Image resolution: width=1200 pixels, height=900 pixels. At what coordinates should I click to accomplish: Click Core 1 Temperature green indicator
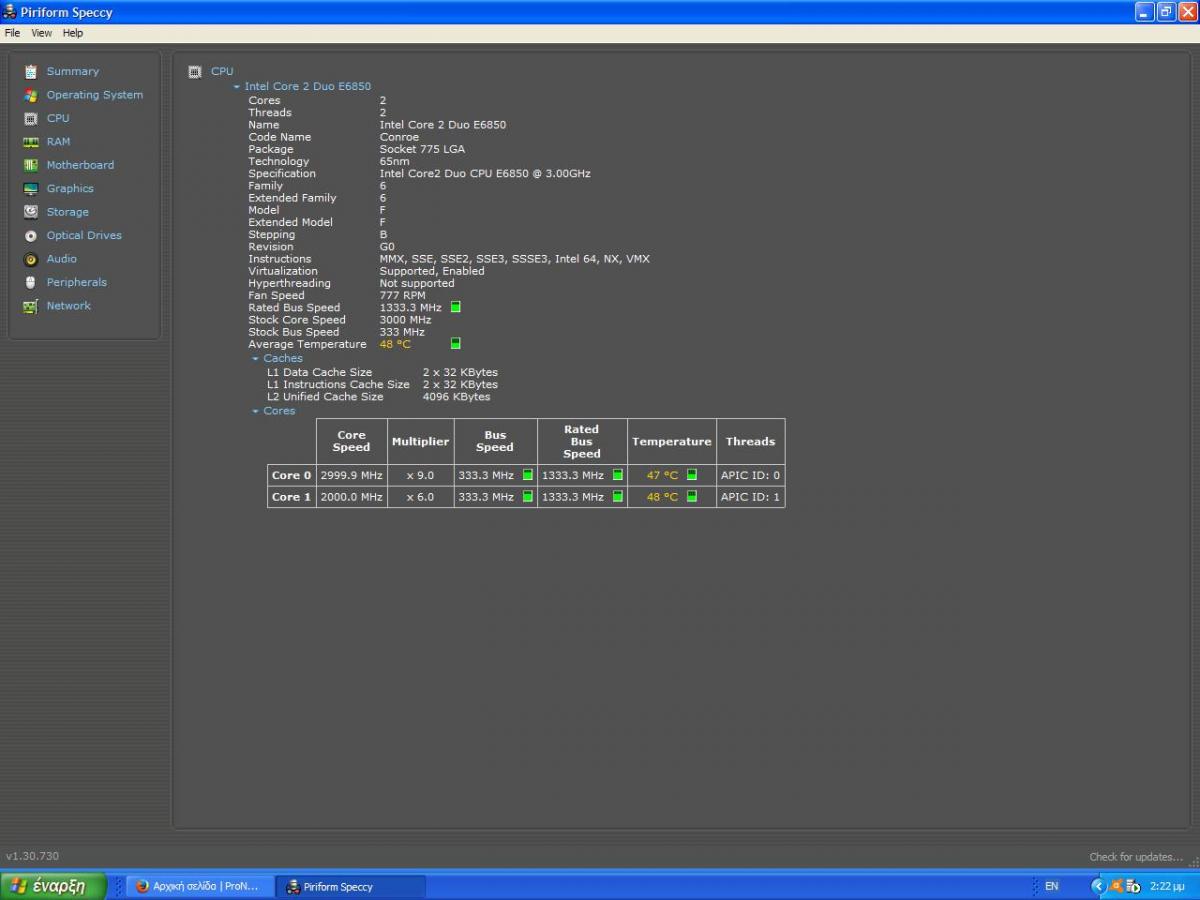(x=691, y=497)
